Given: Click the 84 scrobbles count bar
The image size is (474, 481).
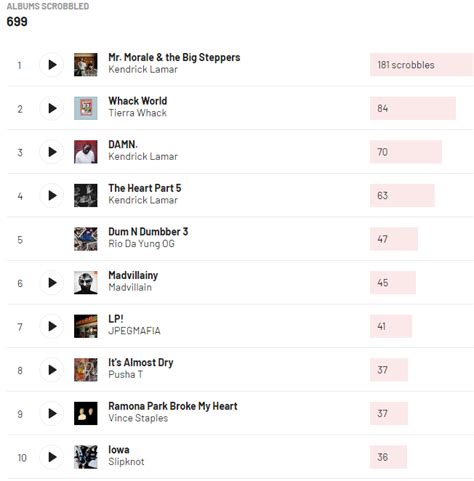Looking at the screenshot, I should [x=413, y=108].
